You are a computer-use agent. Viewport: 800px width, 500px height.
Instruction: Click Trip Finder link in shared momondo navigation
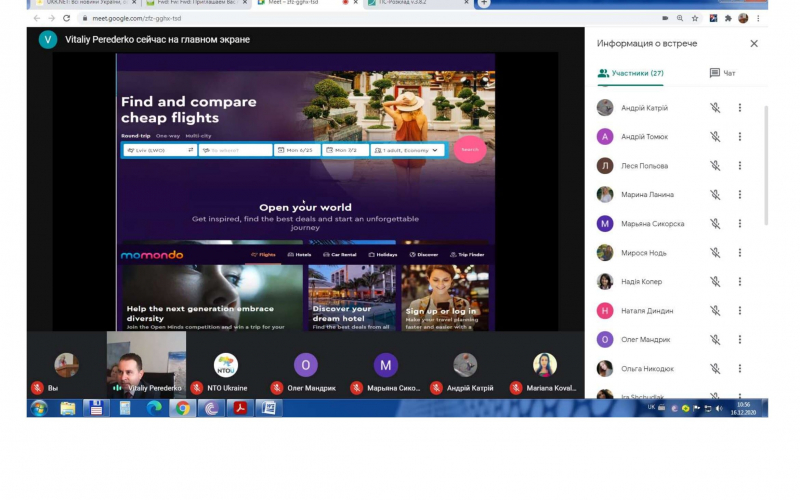tap(467, 255)
